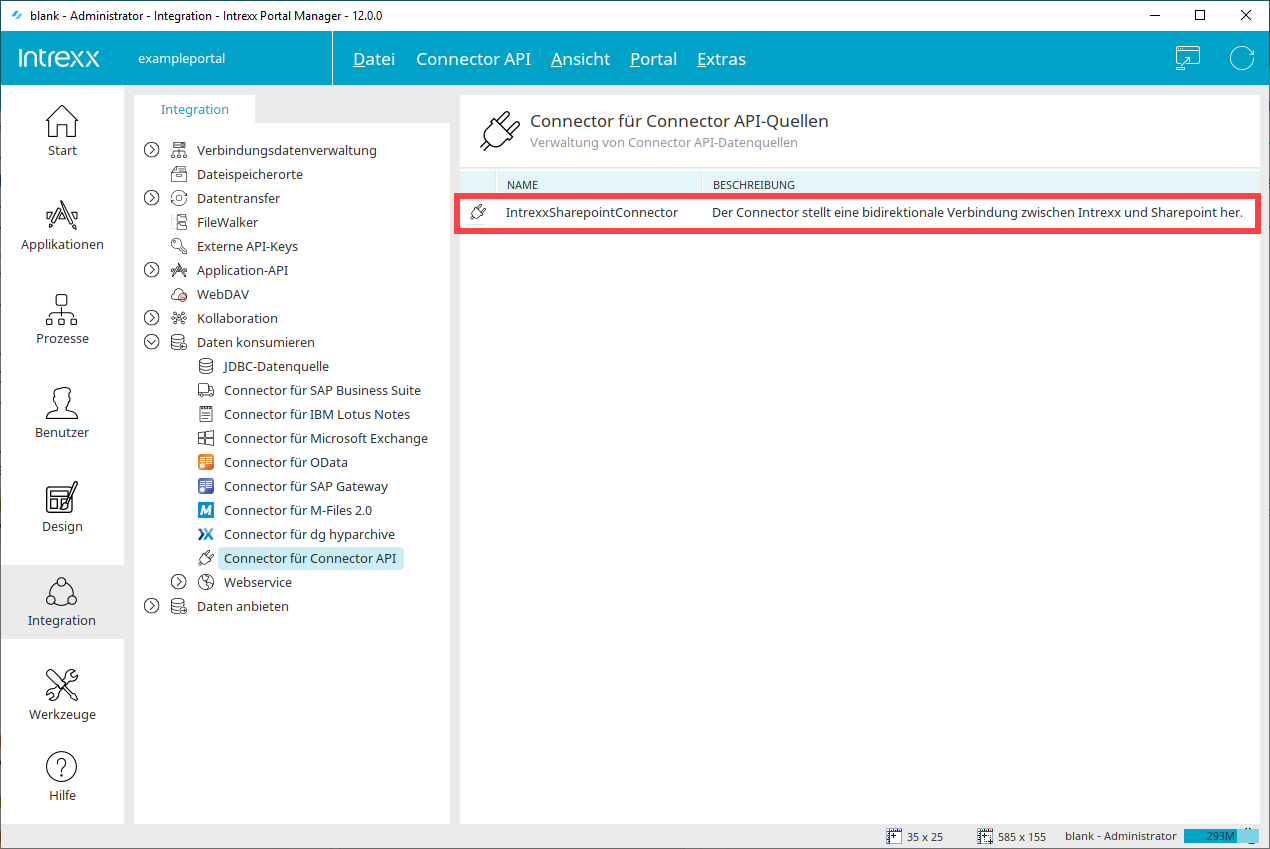Screen dimensions: 1270x849
Task: Select Connector für Connector API tree item
Action: pyautogui.click(x=310, y=558)
